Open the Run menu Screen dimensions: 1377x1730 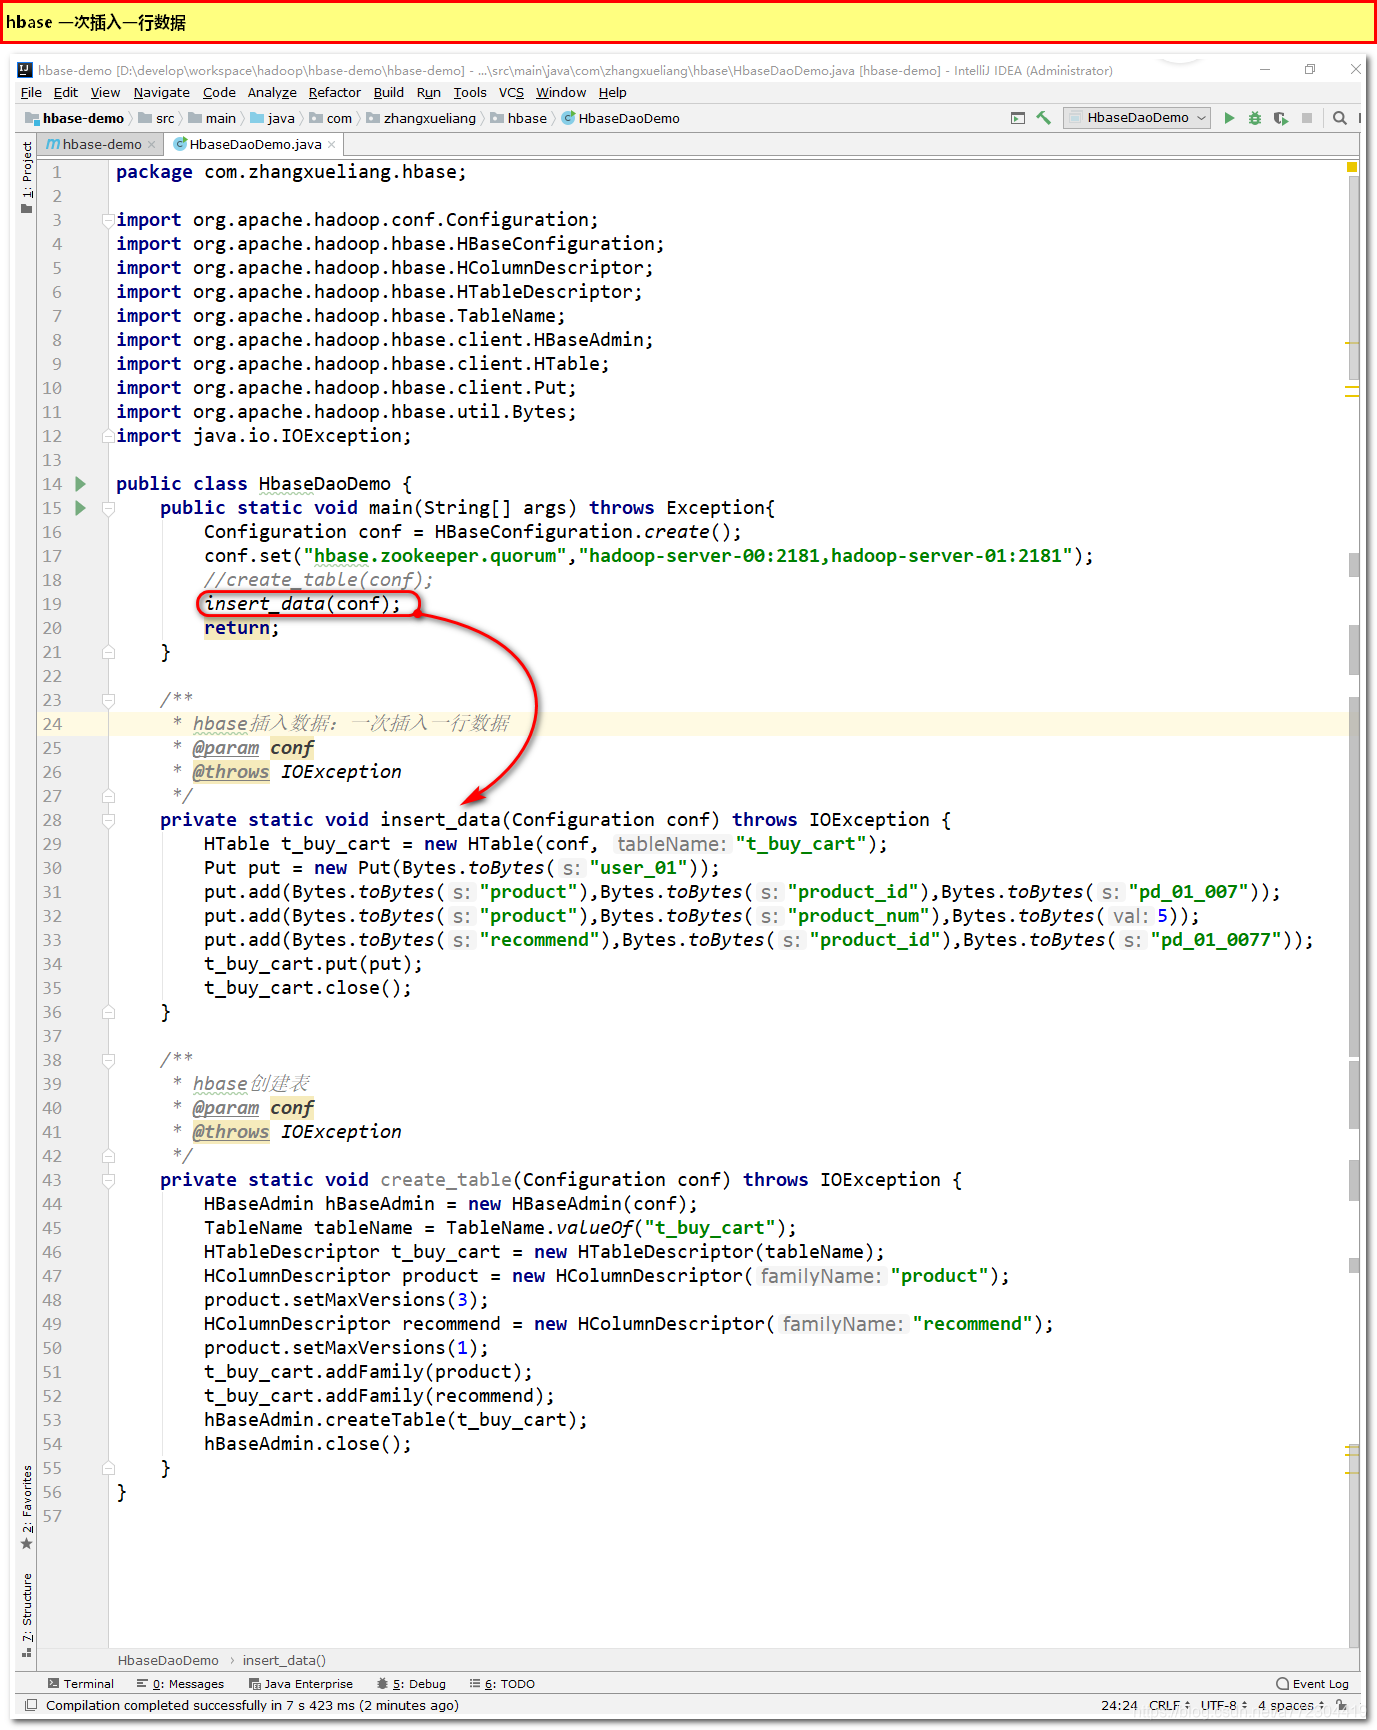pos(429,92)
